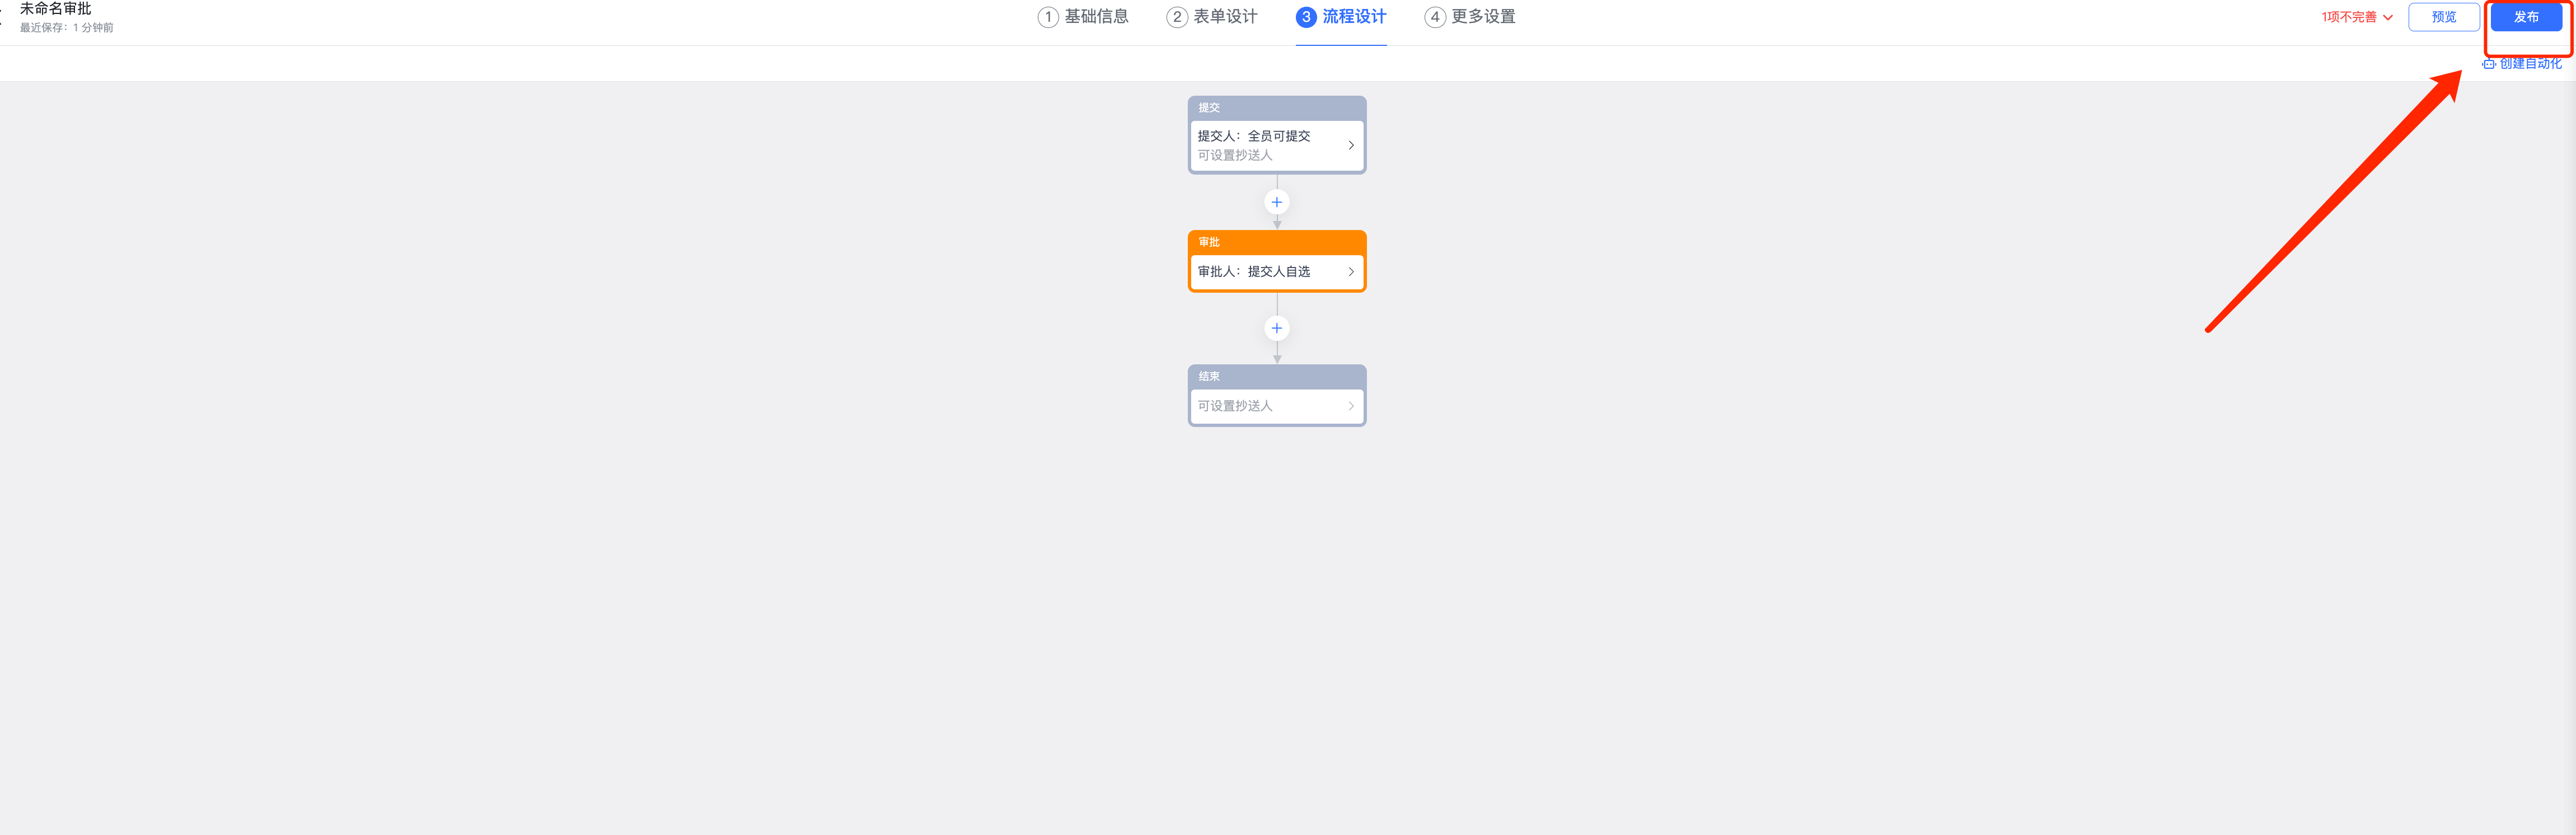
Task: Click the robot icon beside 创建自动化
Action: click(2489, 64)
